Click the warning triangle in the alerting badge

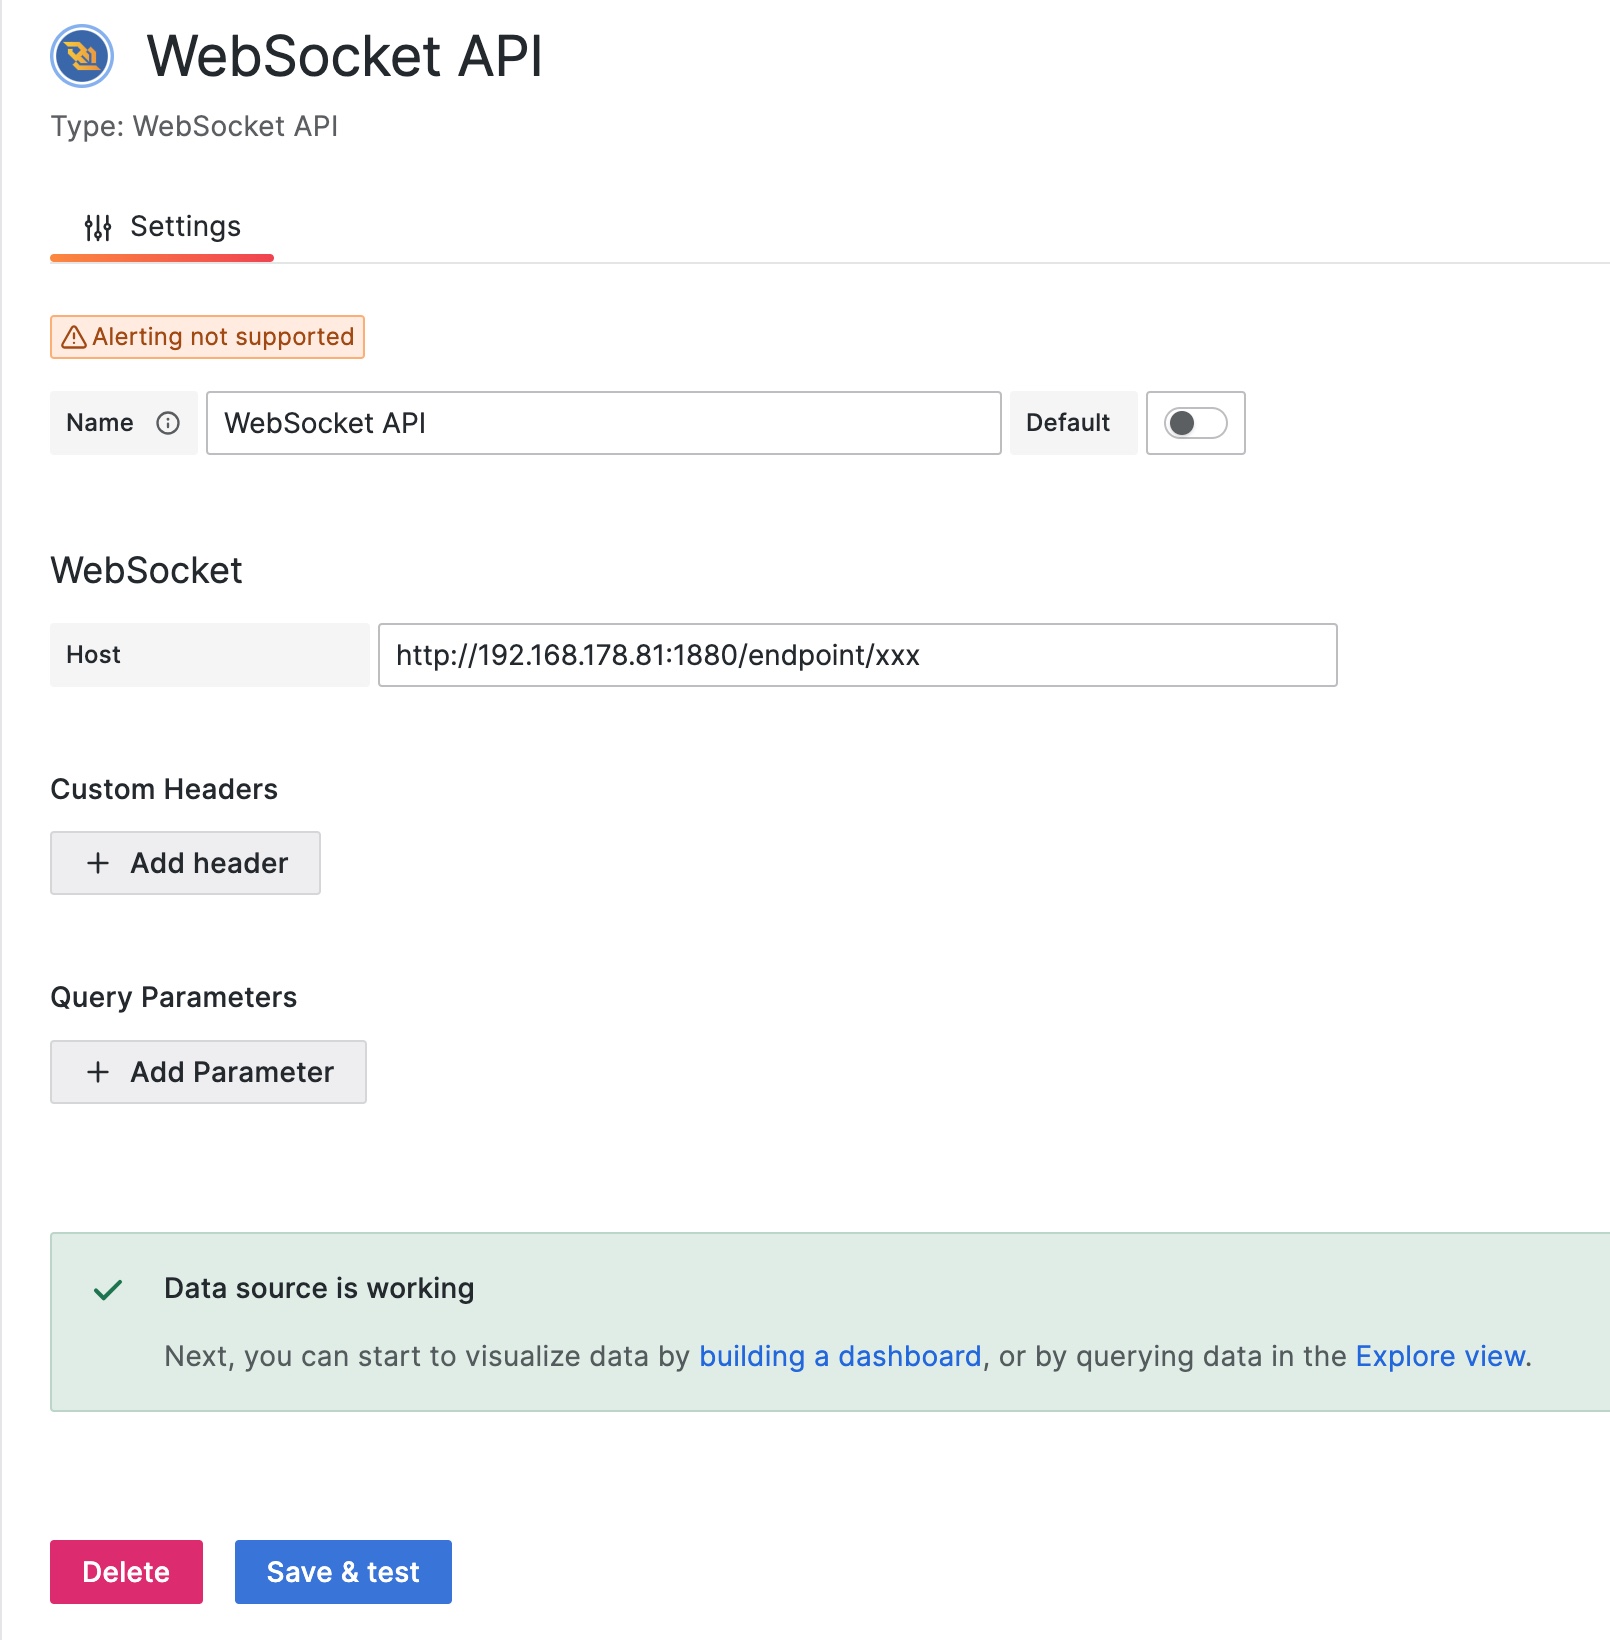tap(73, 337)
